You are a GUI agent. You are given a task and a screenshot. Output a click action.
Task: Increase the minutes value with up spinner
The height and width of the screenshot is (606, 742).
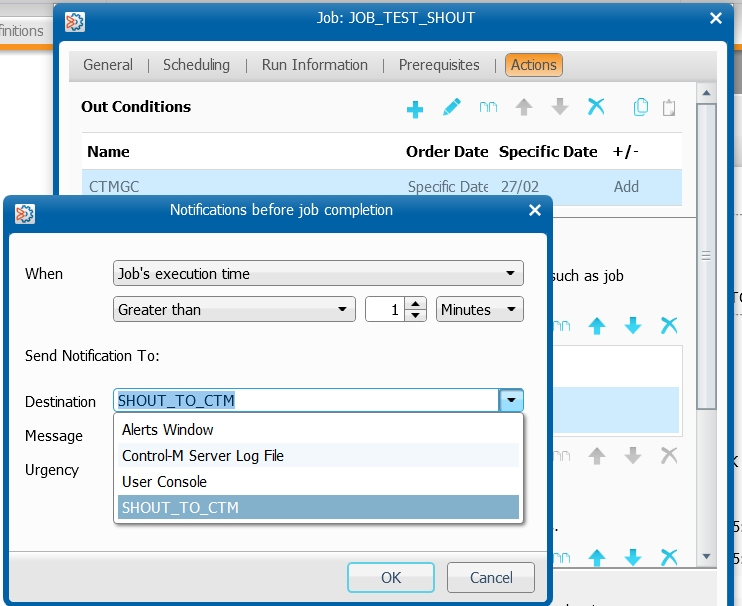click(x=415, y=304)
